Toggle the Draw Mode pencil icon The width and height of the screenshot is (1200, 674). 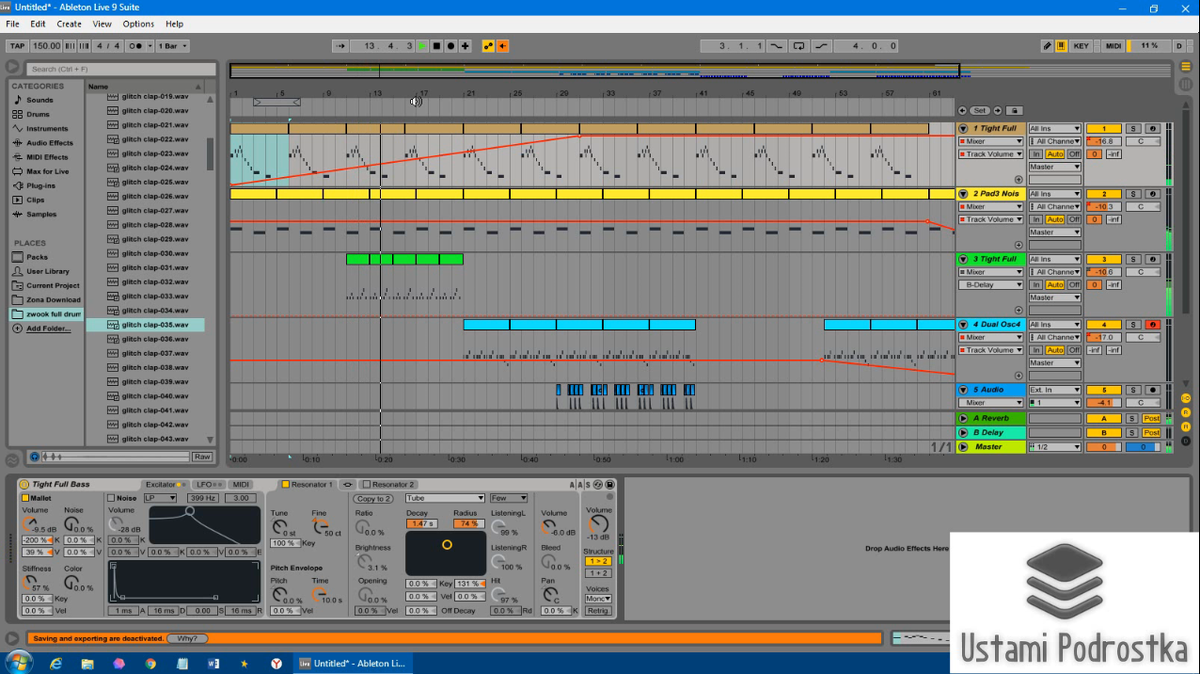[x=1047, y=46]
